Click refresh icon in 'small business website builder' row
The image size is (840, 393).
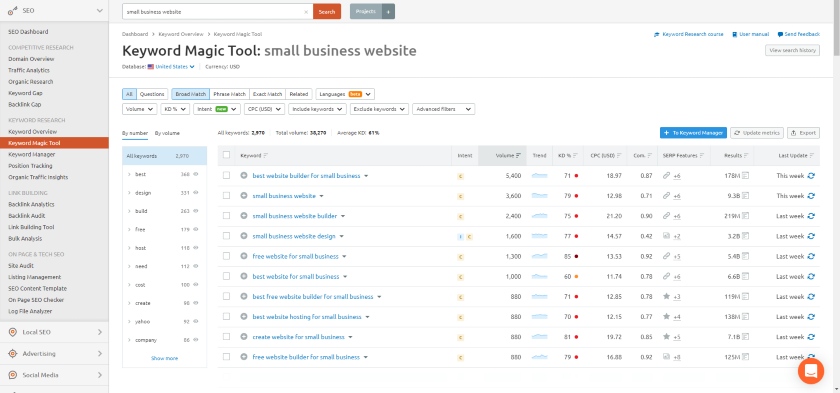point(811,216)
